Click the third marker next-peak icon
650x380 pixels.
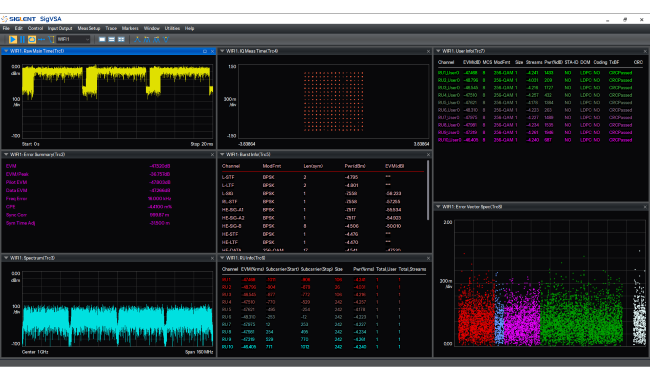156,39
